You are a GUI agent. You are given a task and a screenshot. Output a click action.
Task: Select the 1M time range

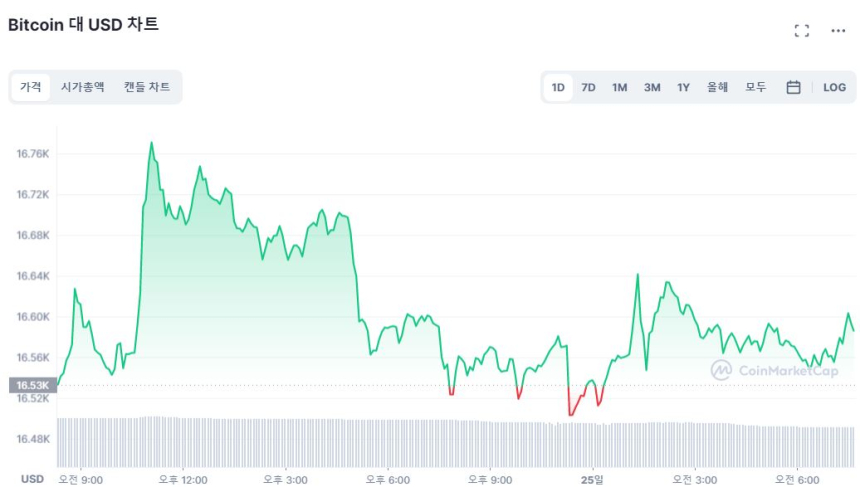[x=620, y=87]
